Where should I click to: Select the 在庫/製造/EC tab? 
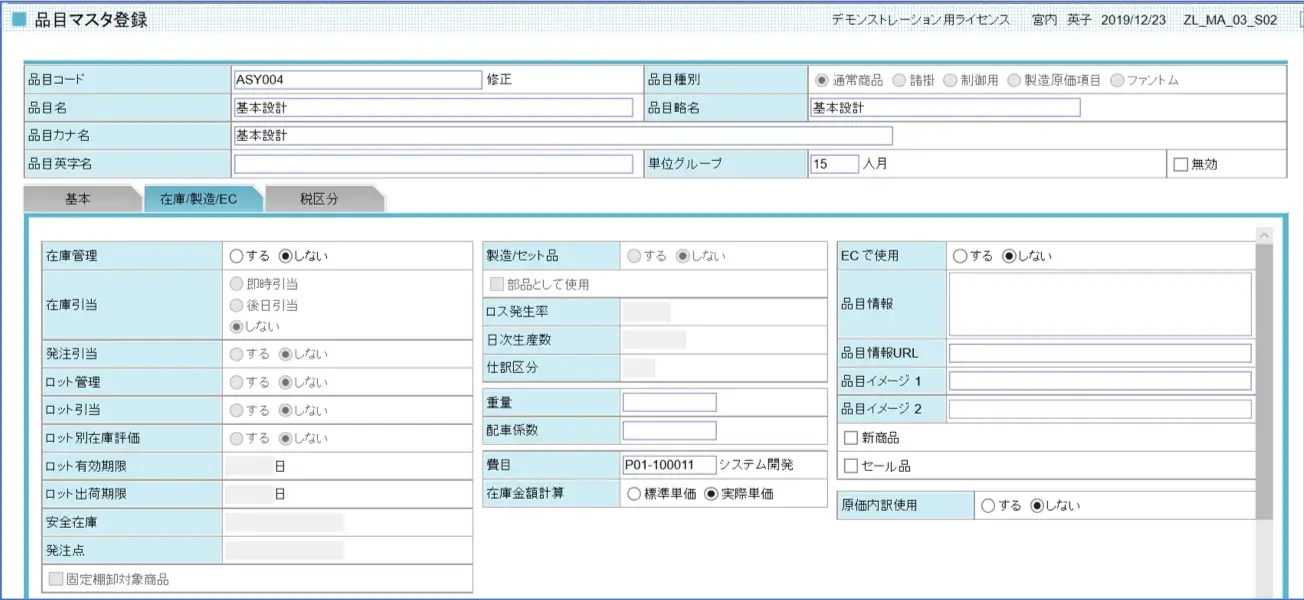click(198, 199)
